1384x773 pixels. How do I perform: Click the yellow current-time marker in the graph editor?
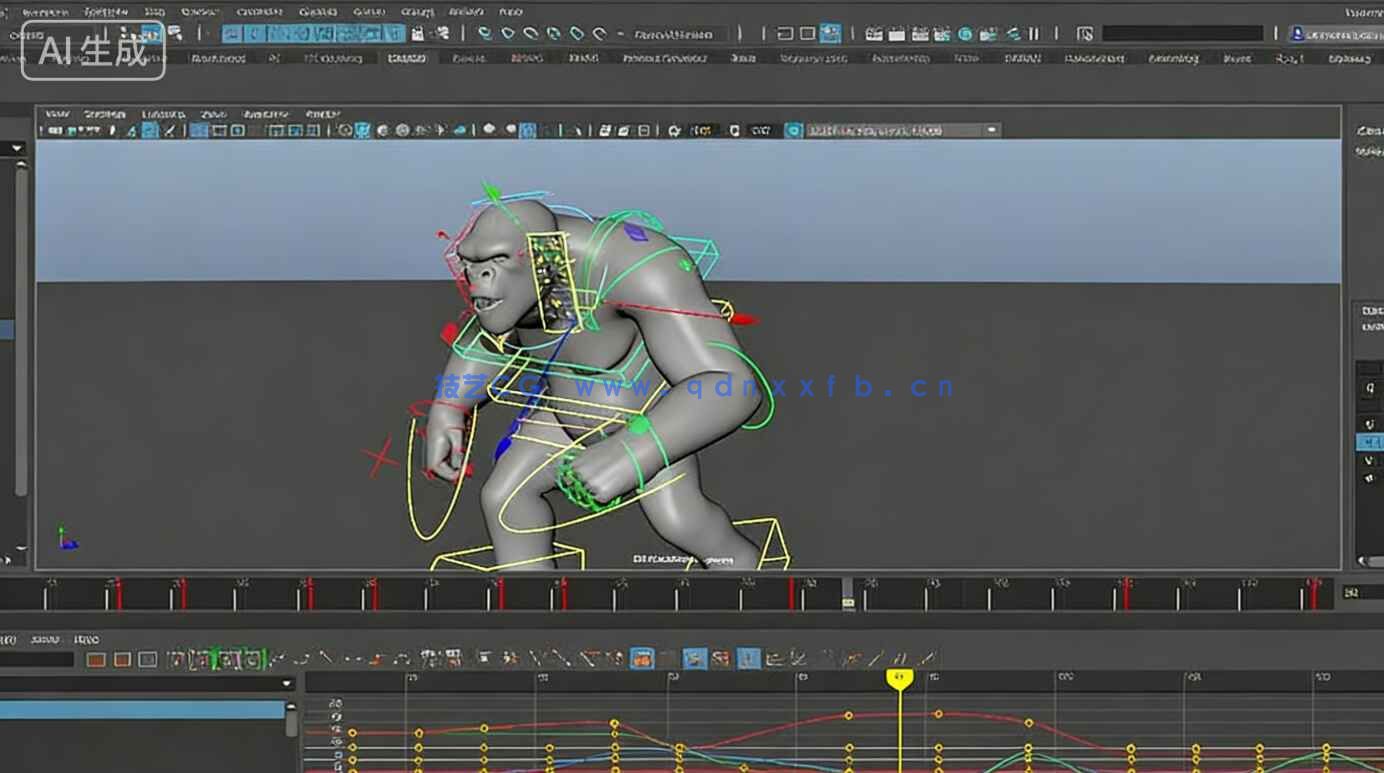pyautogui.click(x=899, y=679)
